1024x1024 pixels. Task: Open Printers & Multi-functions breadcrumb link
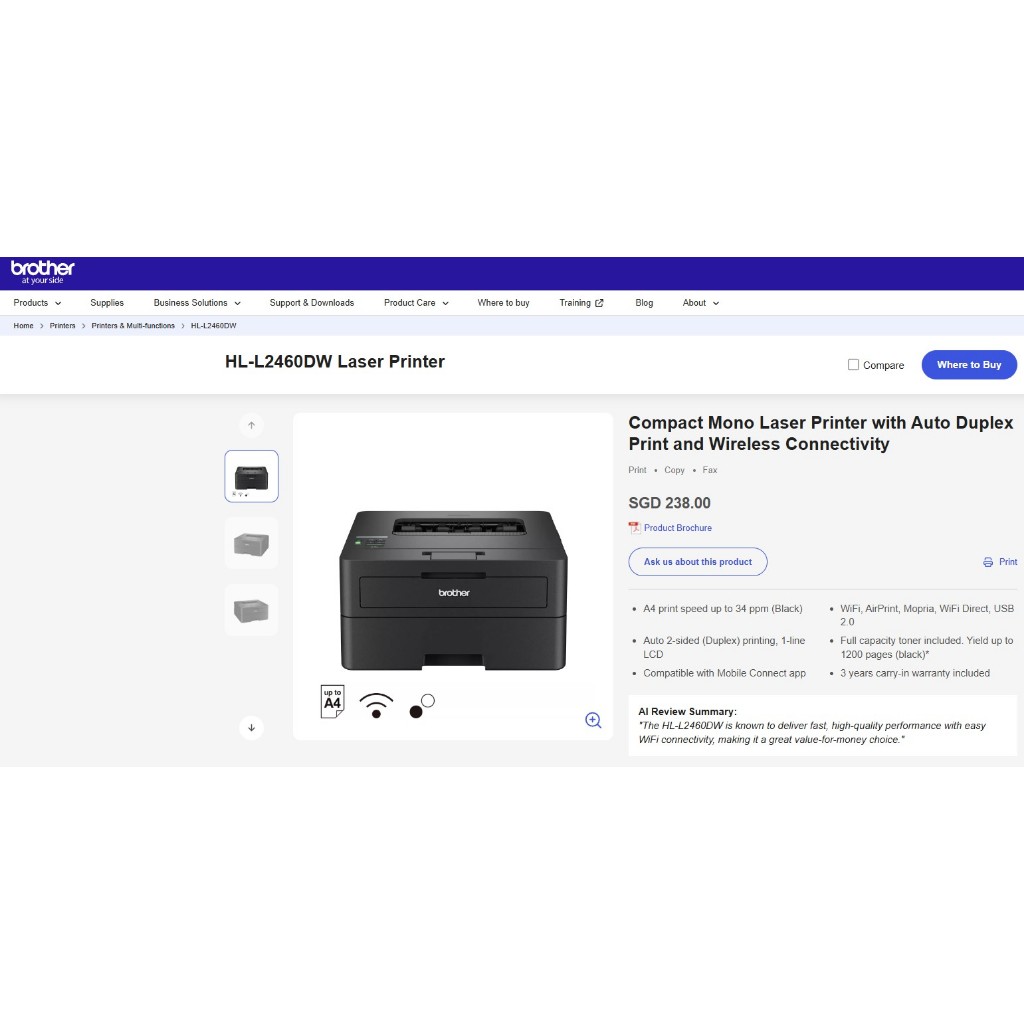point(133,326)
